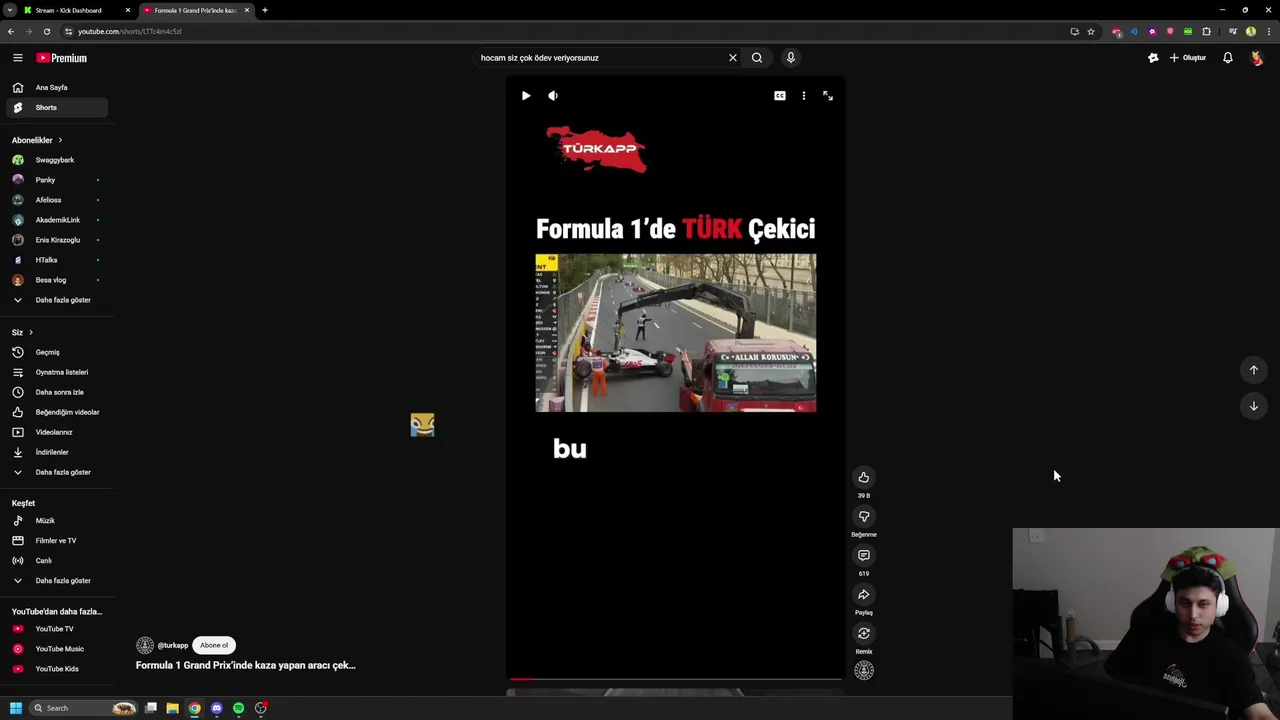The height and width of the screenshot is (720, 1280).
Task: Open YouTube Music in the sidebar
Action: [57, 649]
